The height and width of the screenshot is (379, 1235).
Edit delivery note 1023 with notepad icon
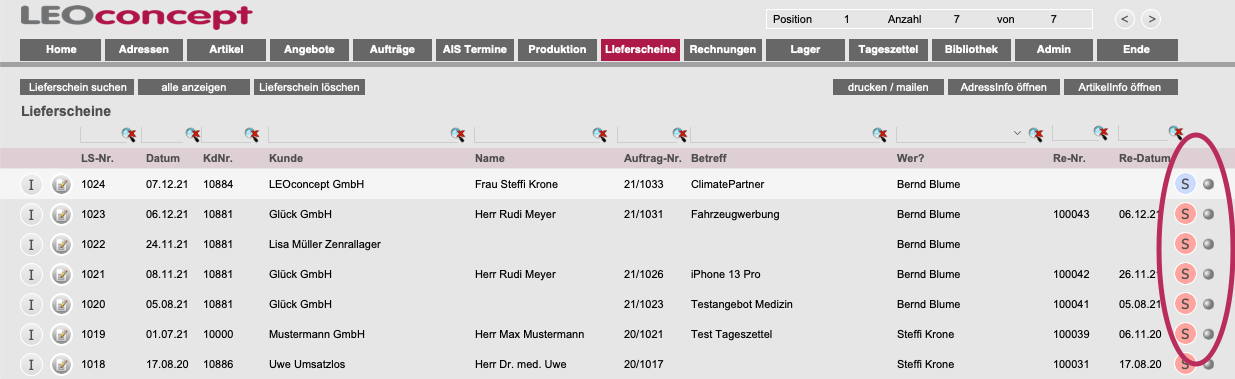click(62, 214)
